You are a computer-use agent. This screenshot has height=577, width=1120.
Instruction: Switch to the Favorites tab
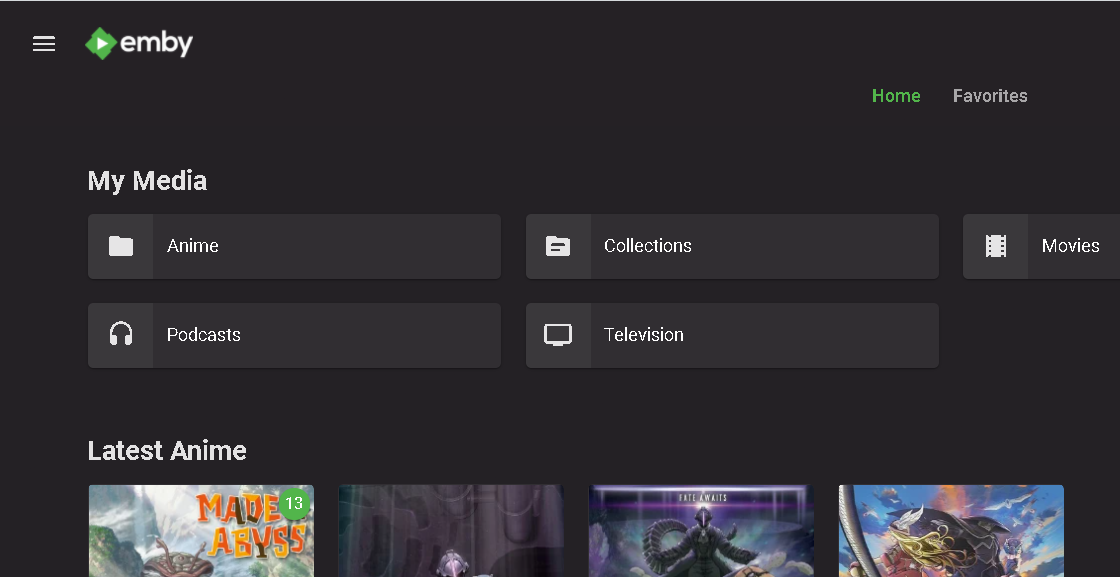(990, 95)
